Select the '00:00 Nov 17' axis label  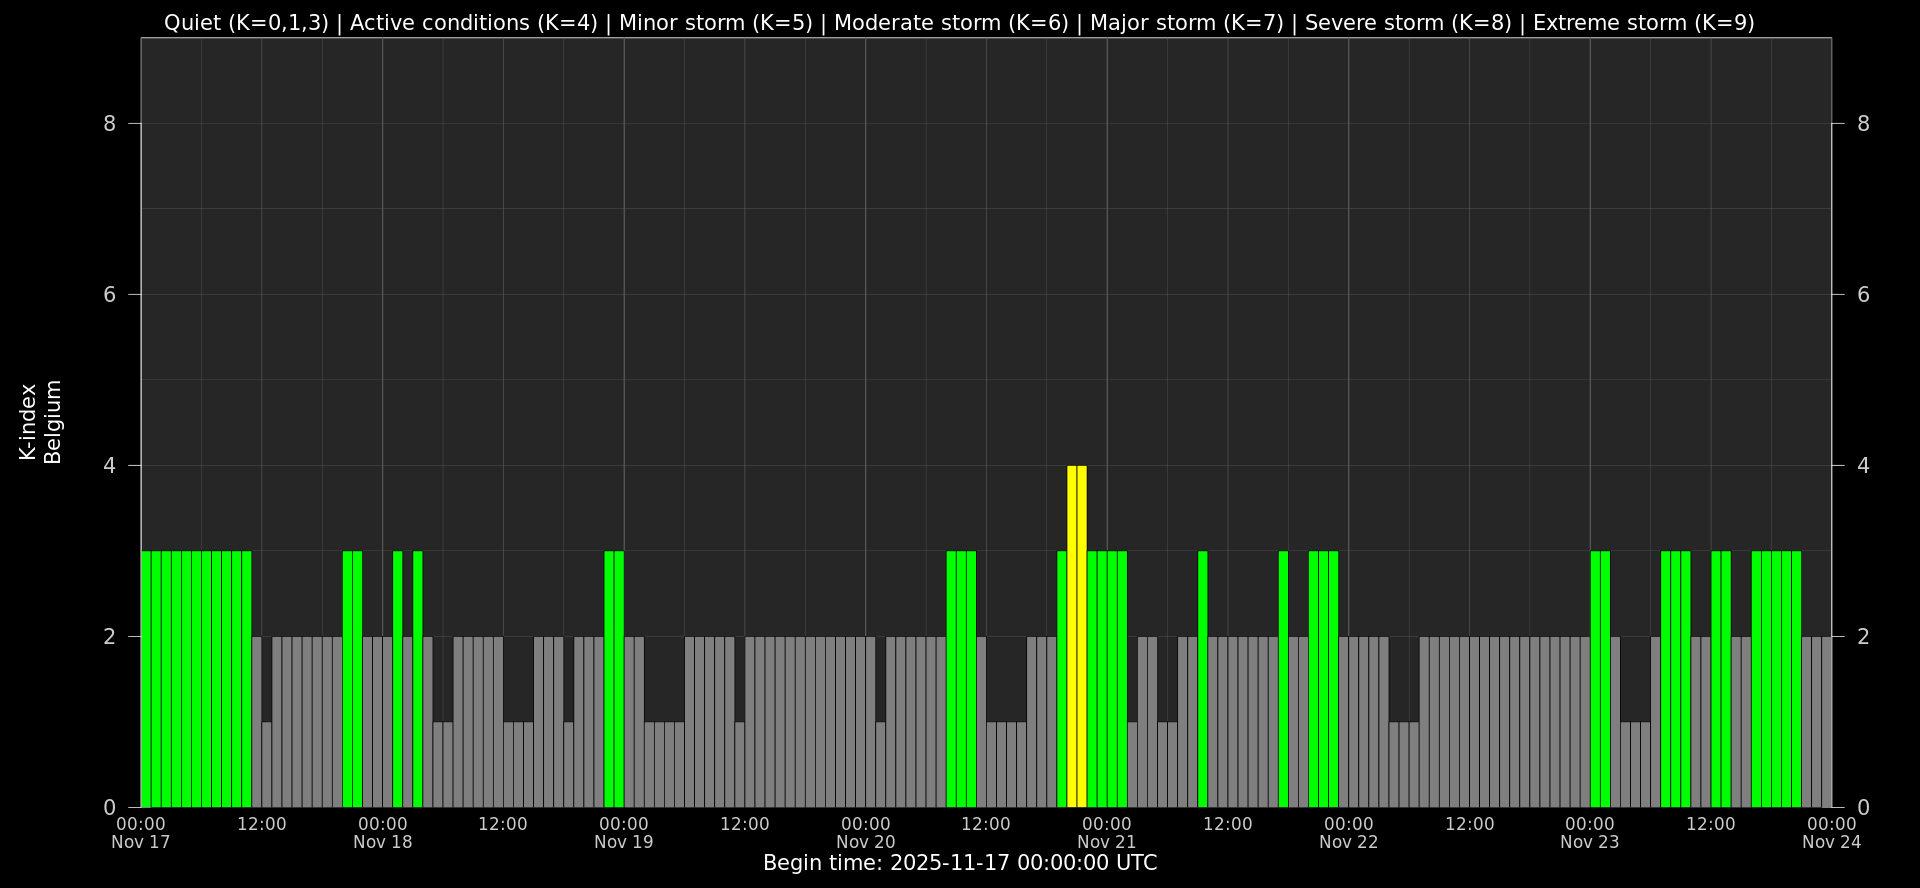coord(141,833)
